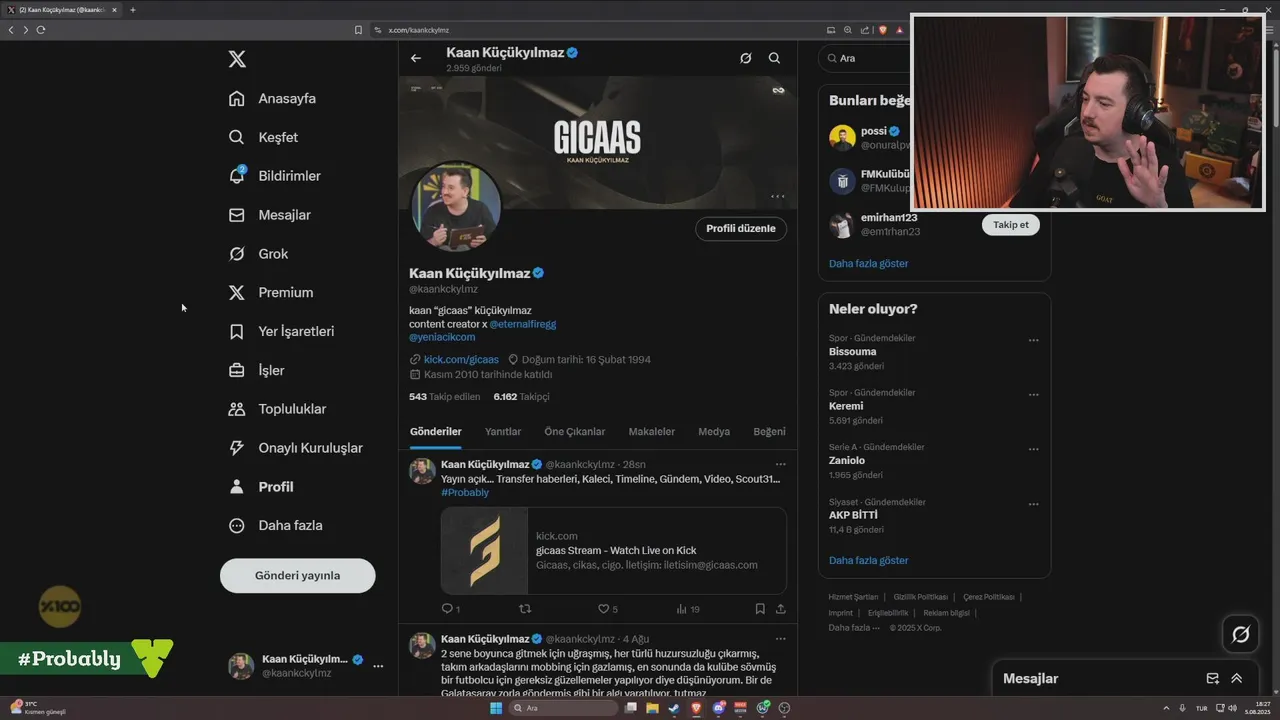Click the X logo home icon

point(237,59)
